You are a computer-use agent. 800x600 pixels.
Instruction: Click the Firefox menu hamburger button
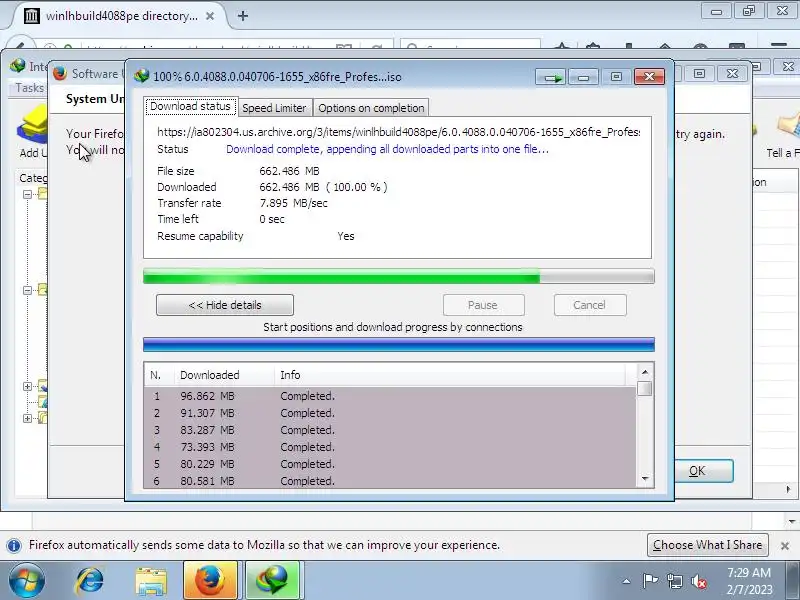pyautogui.click(x=779, y=46)
